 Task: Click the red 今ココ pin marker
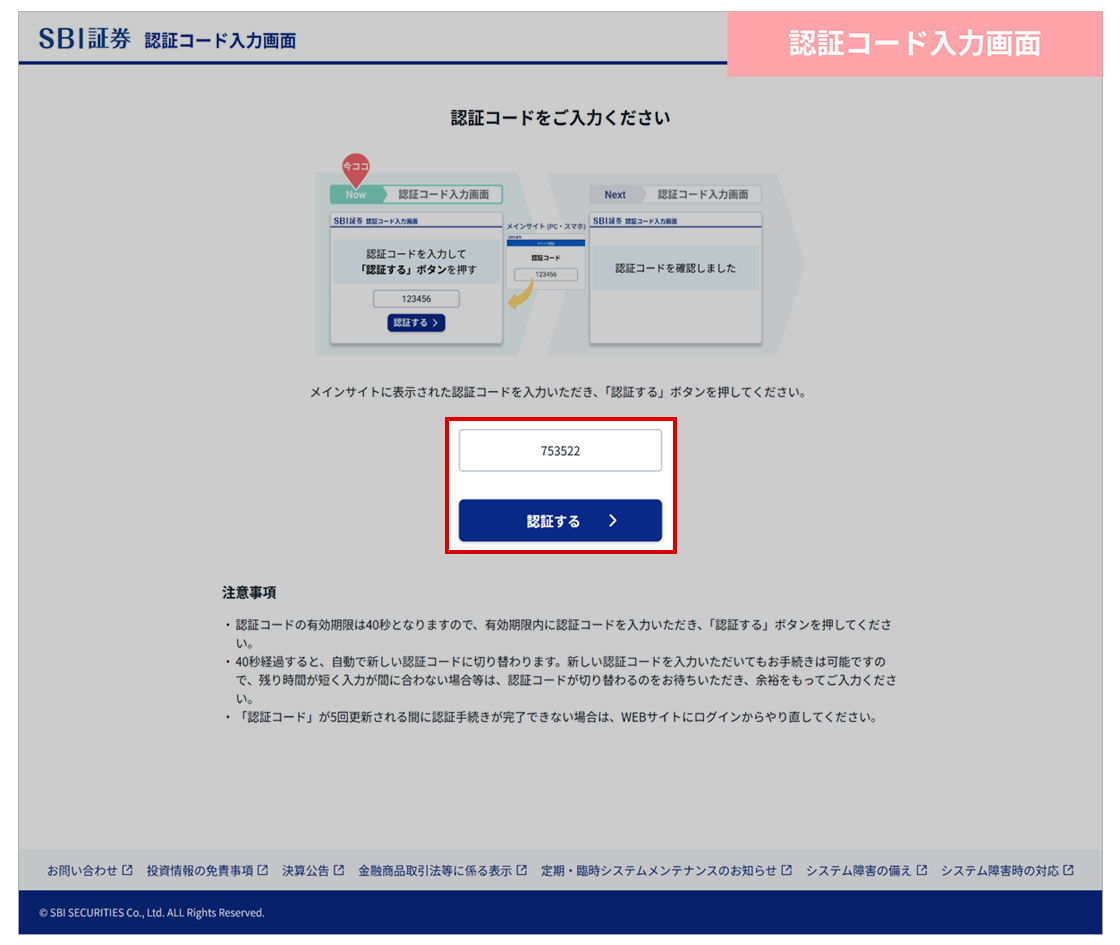[x=356, y=167]
